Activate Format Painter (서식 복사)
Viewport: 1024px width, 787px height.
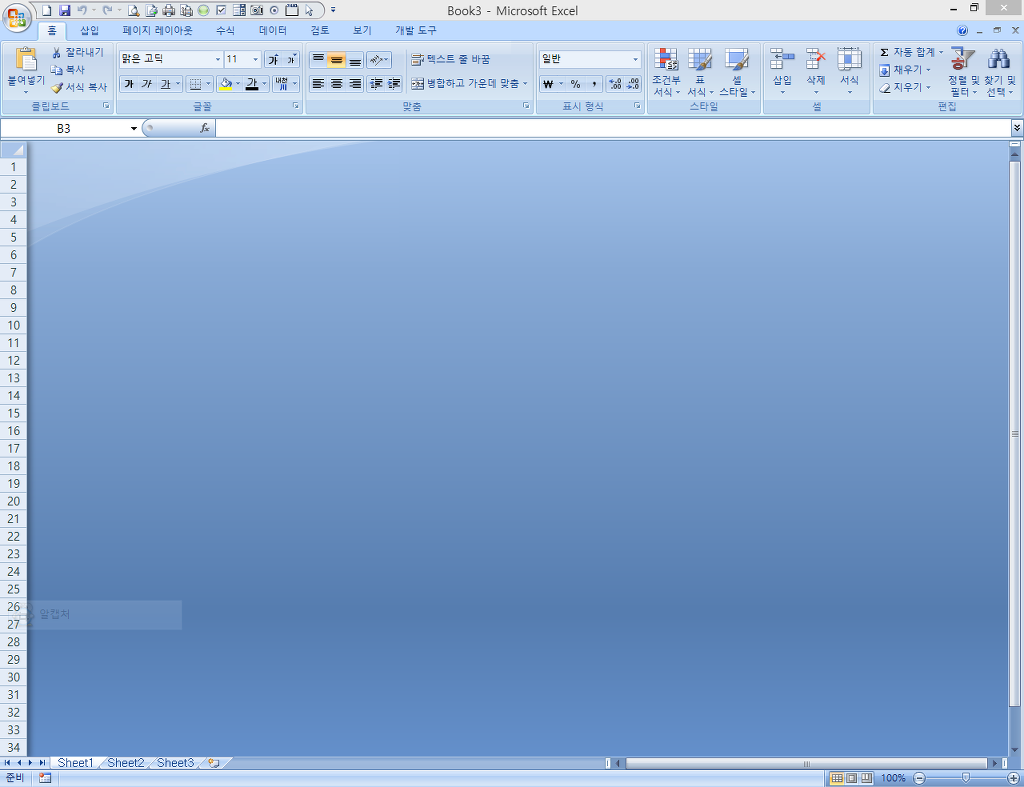[x=79, y=87]
